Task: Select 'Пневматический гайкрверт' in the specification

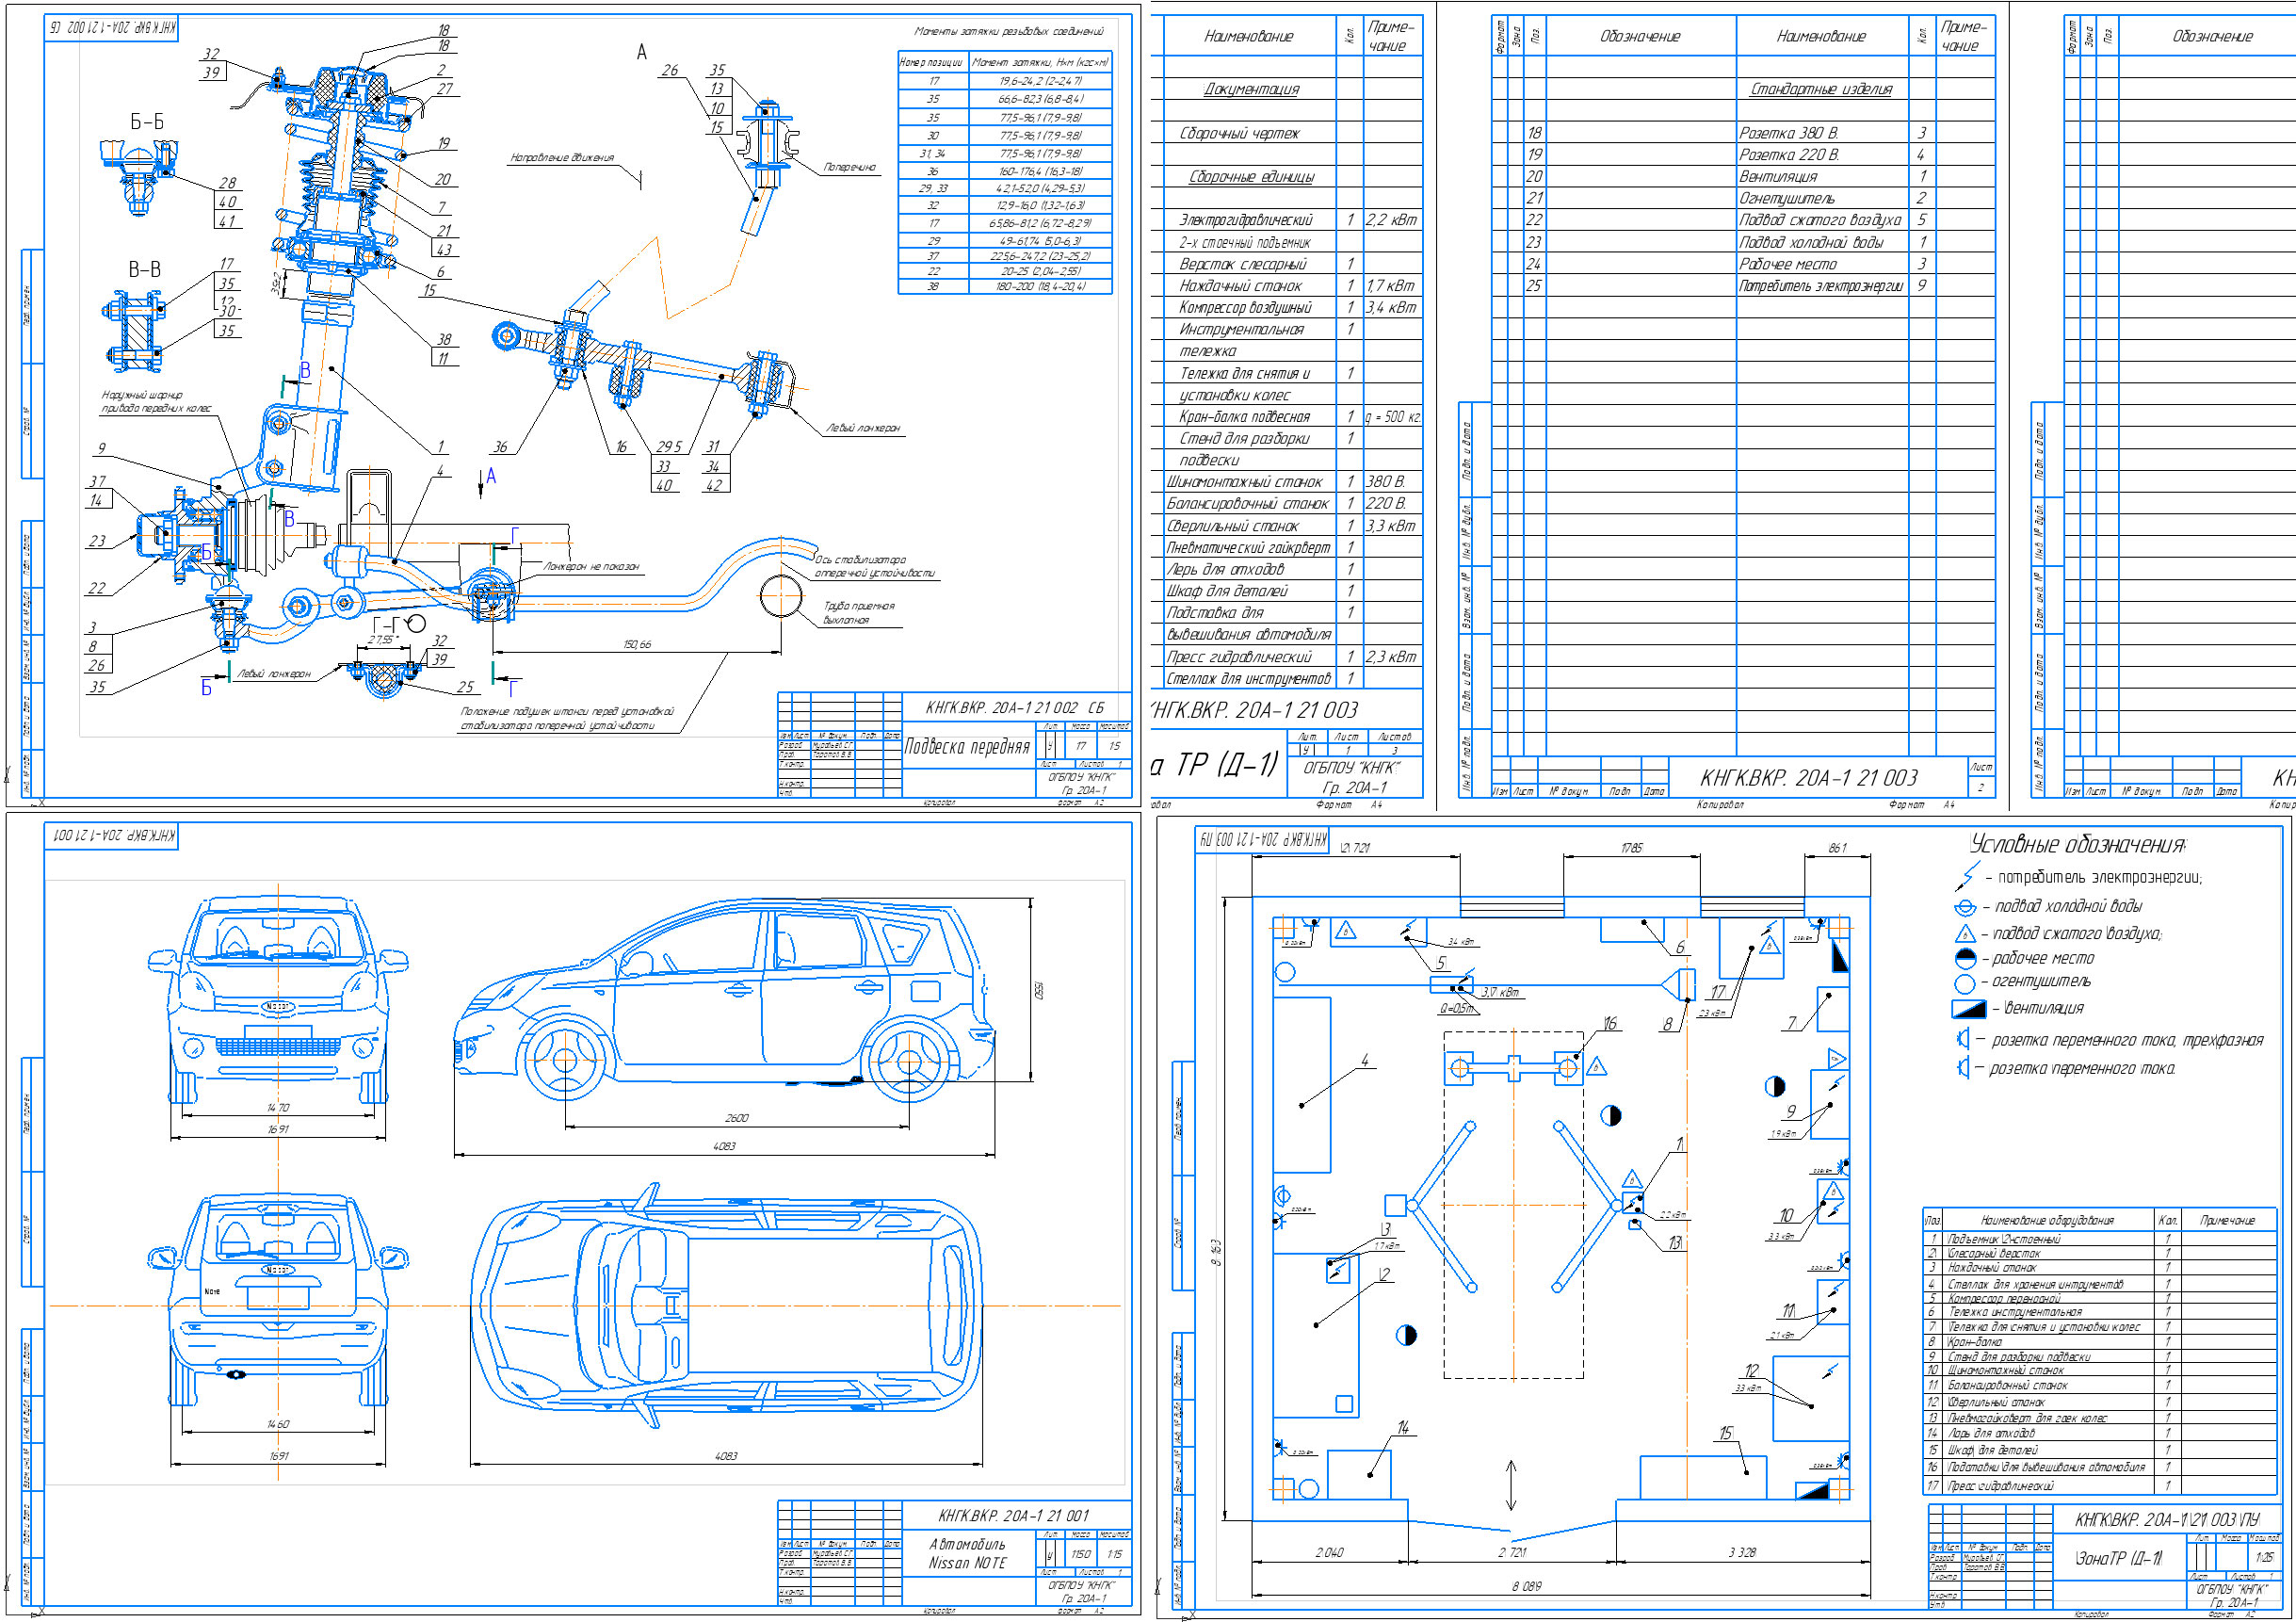Action: [1248, 548]
